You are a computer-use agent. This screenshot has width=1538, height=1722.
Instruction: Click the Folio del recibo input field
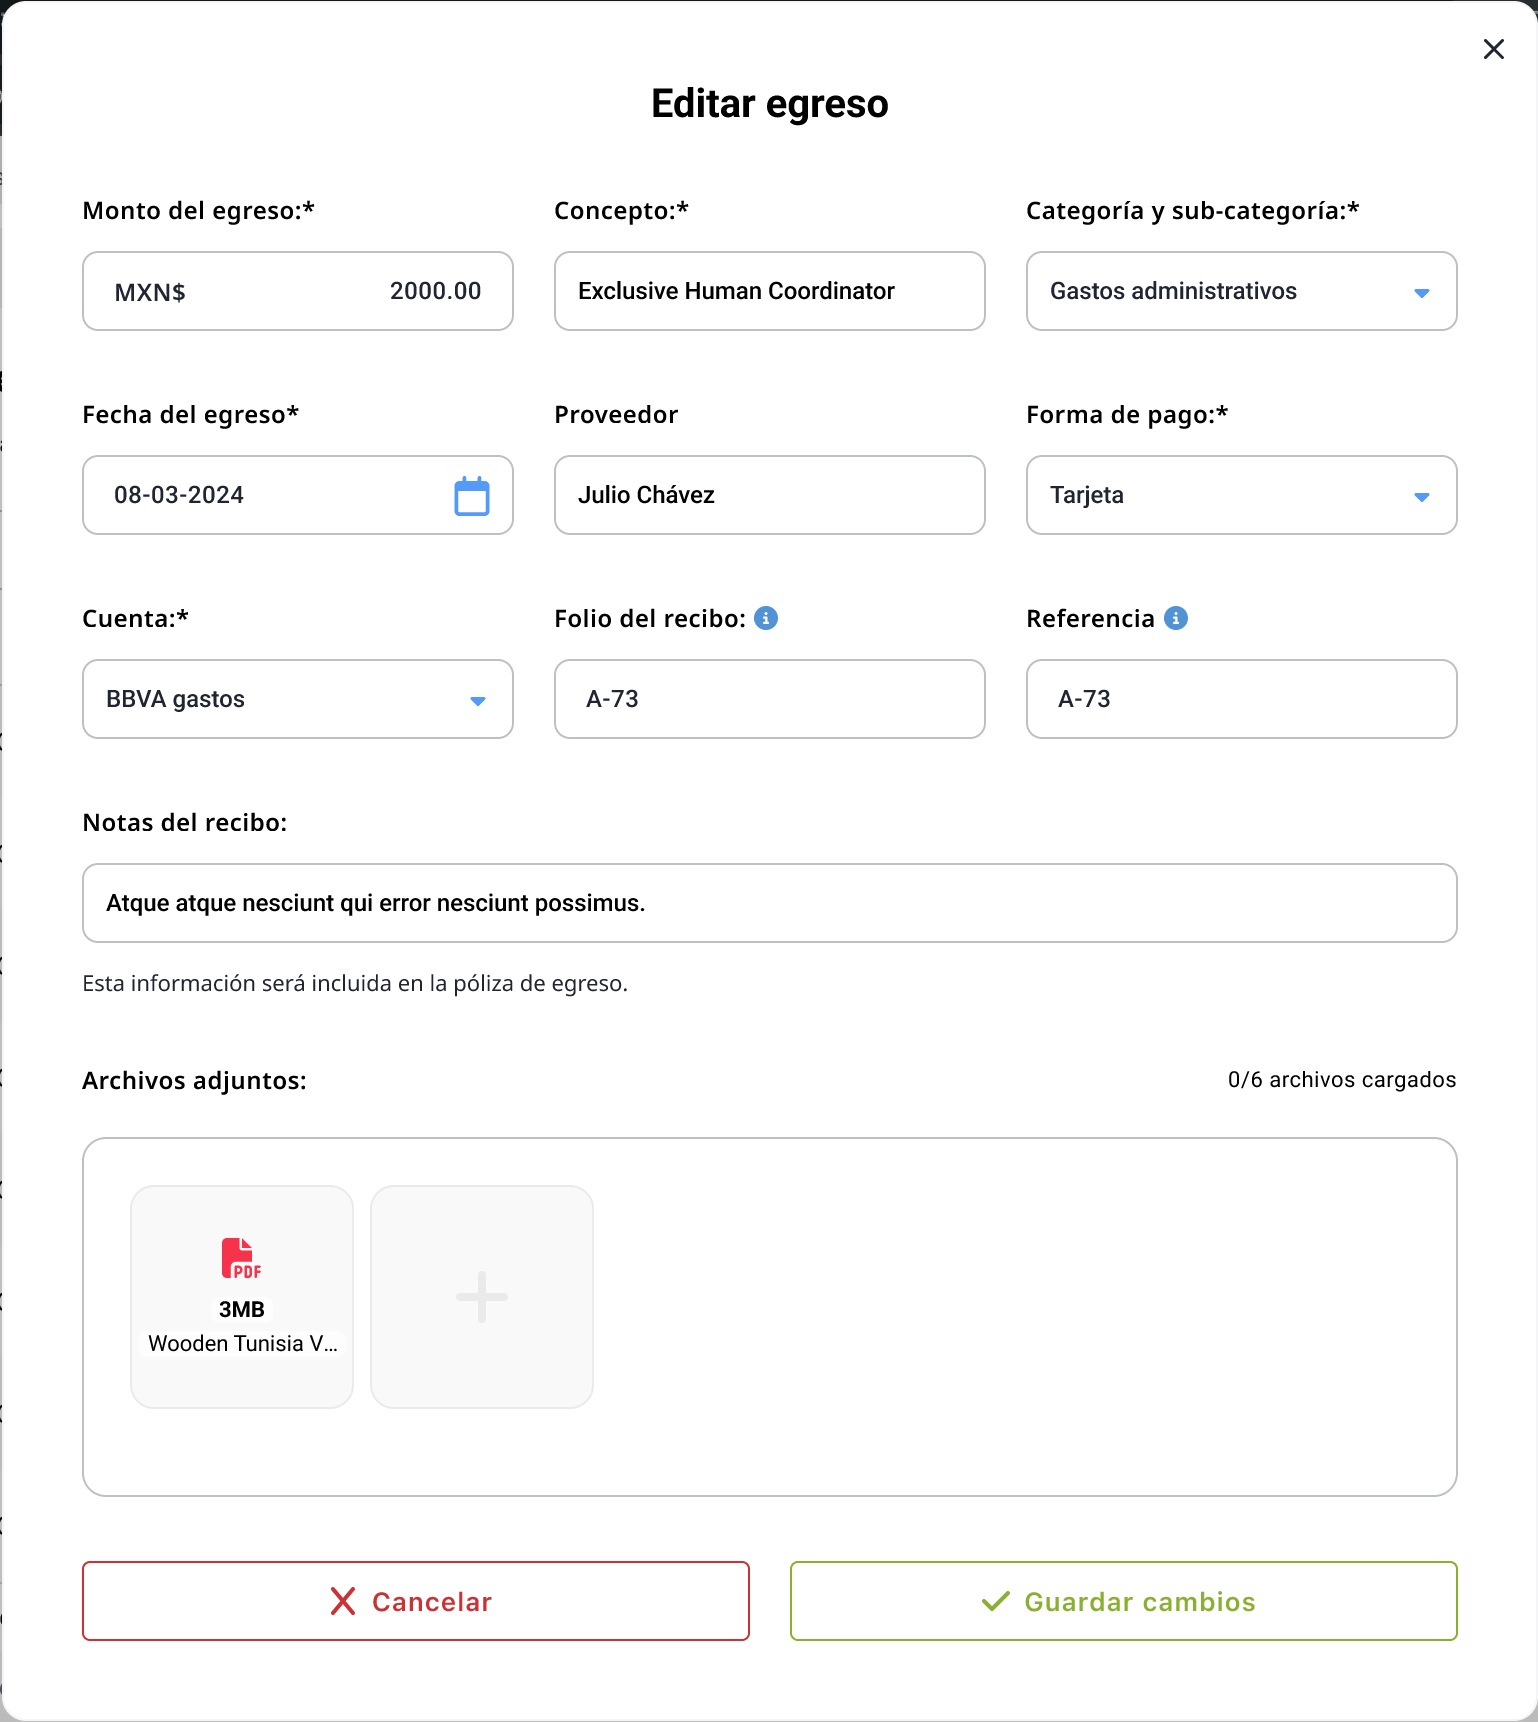coord(770,699)
